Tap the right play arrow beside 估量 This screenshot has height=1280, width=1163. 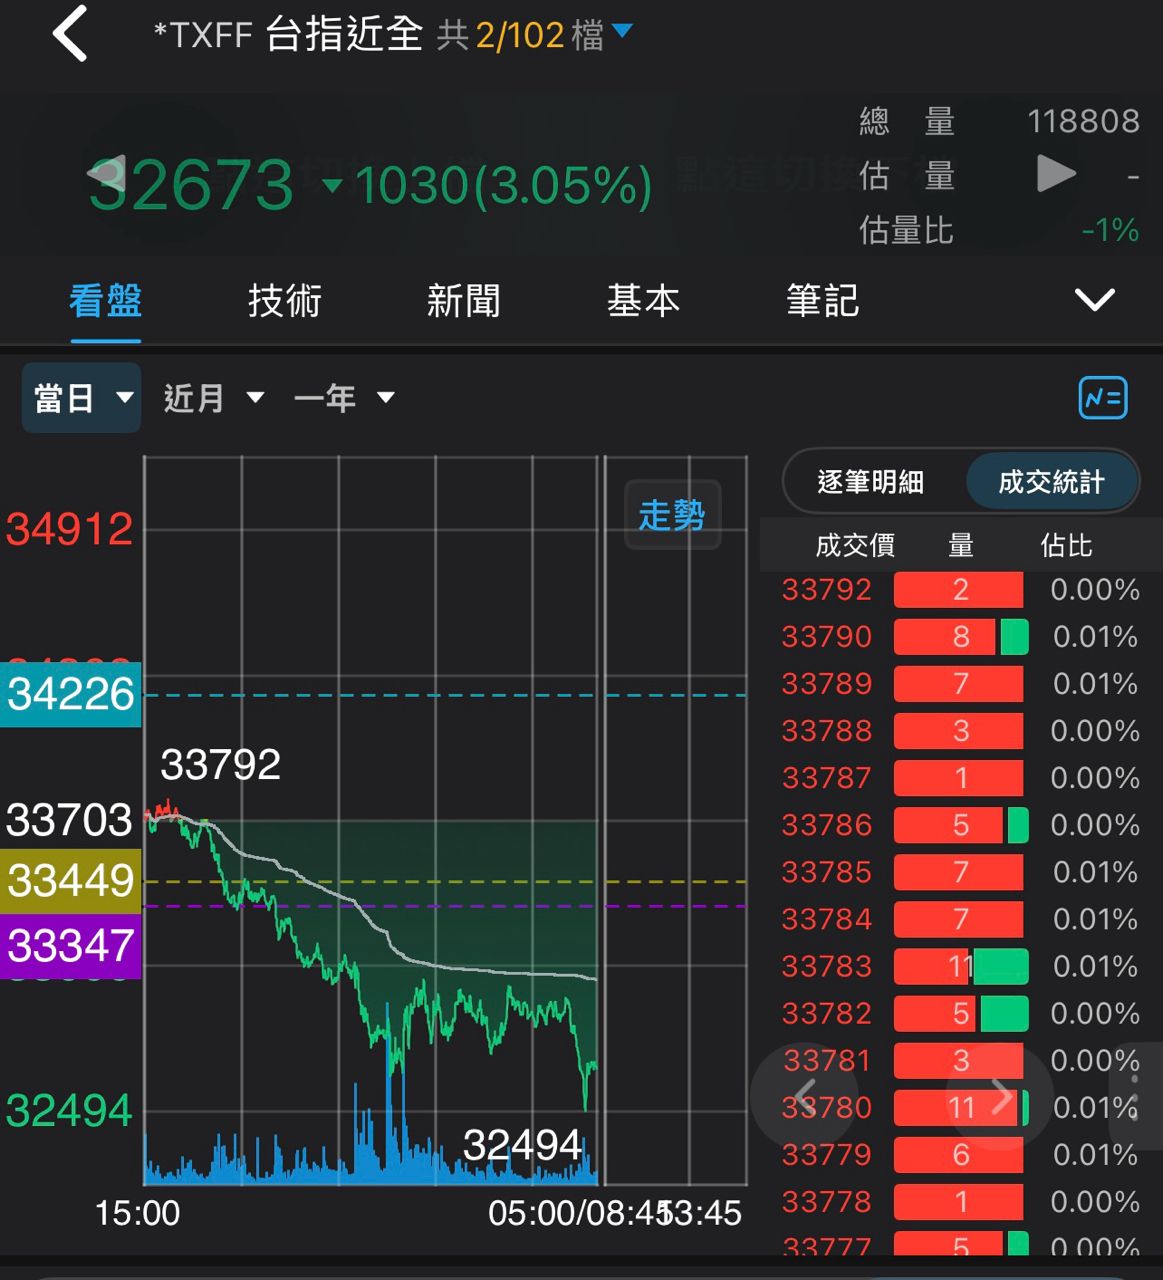(1055, 174)
